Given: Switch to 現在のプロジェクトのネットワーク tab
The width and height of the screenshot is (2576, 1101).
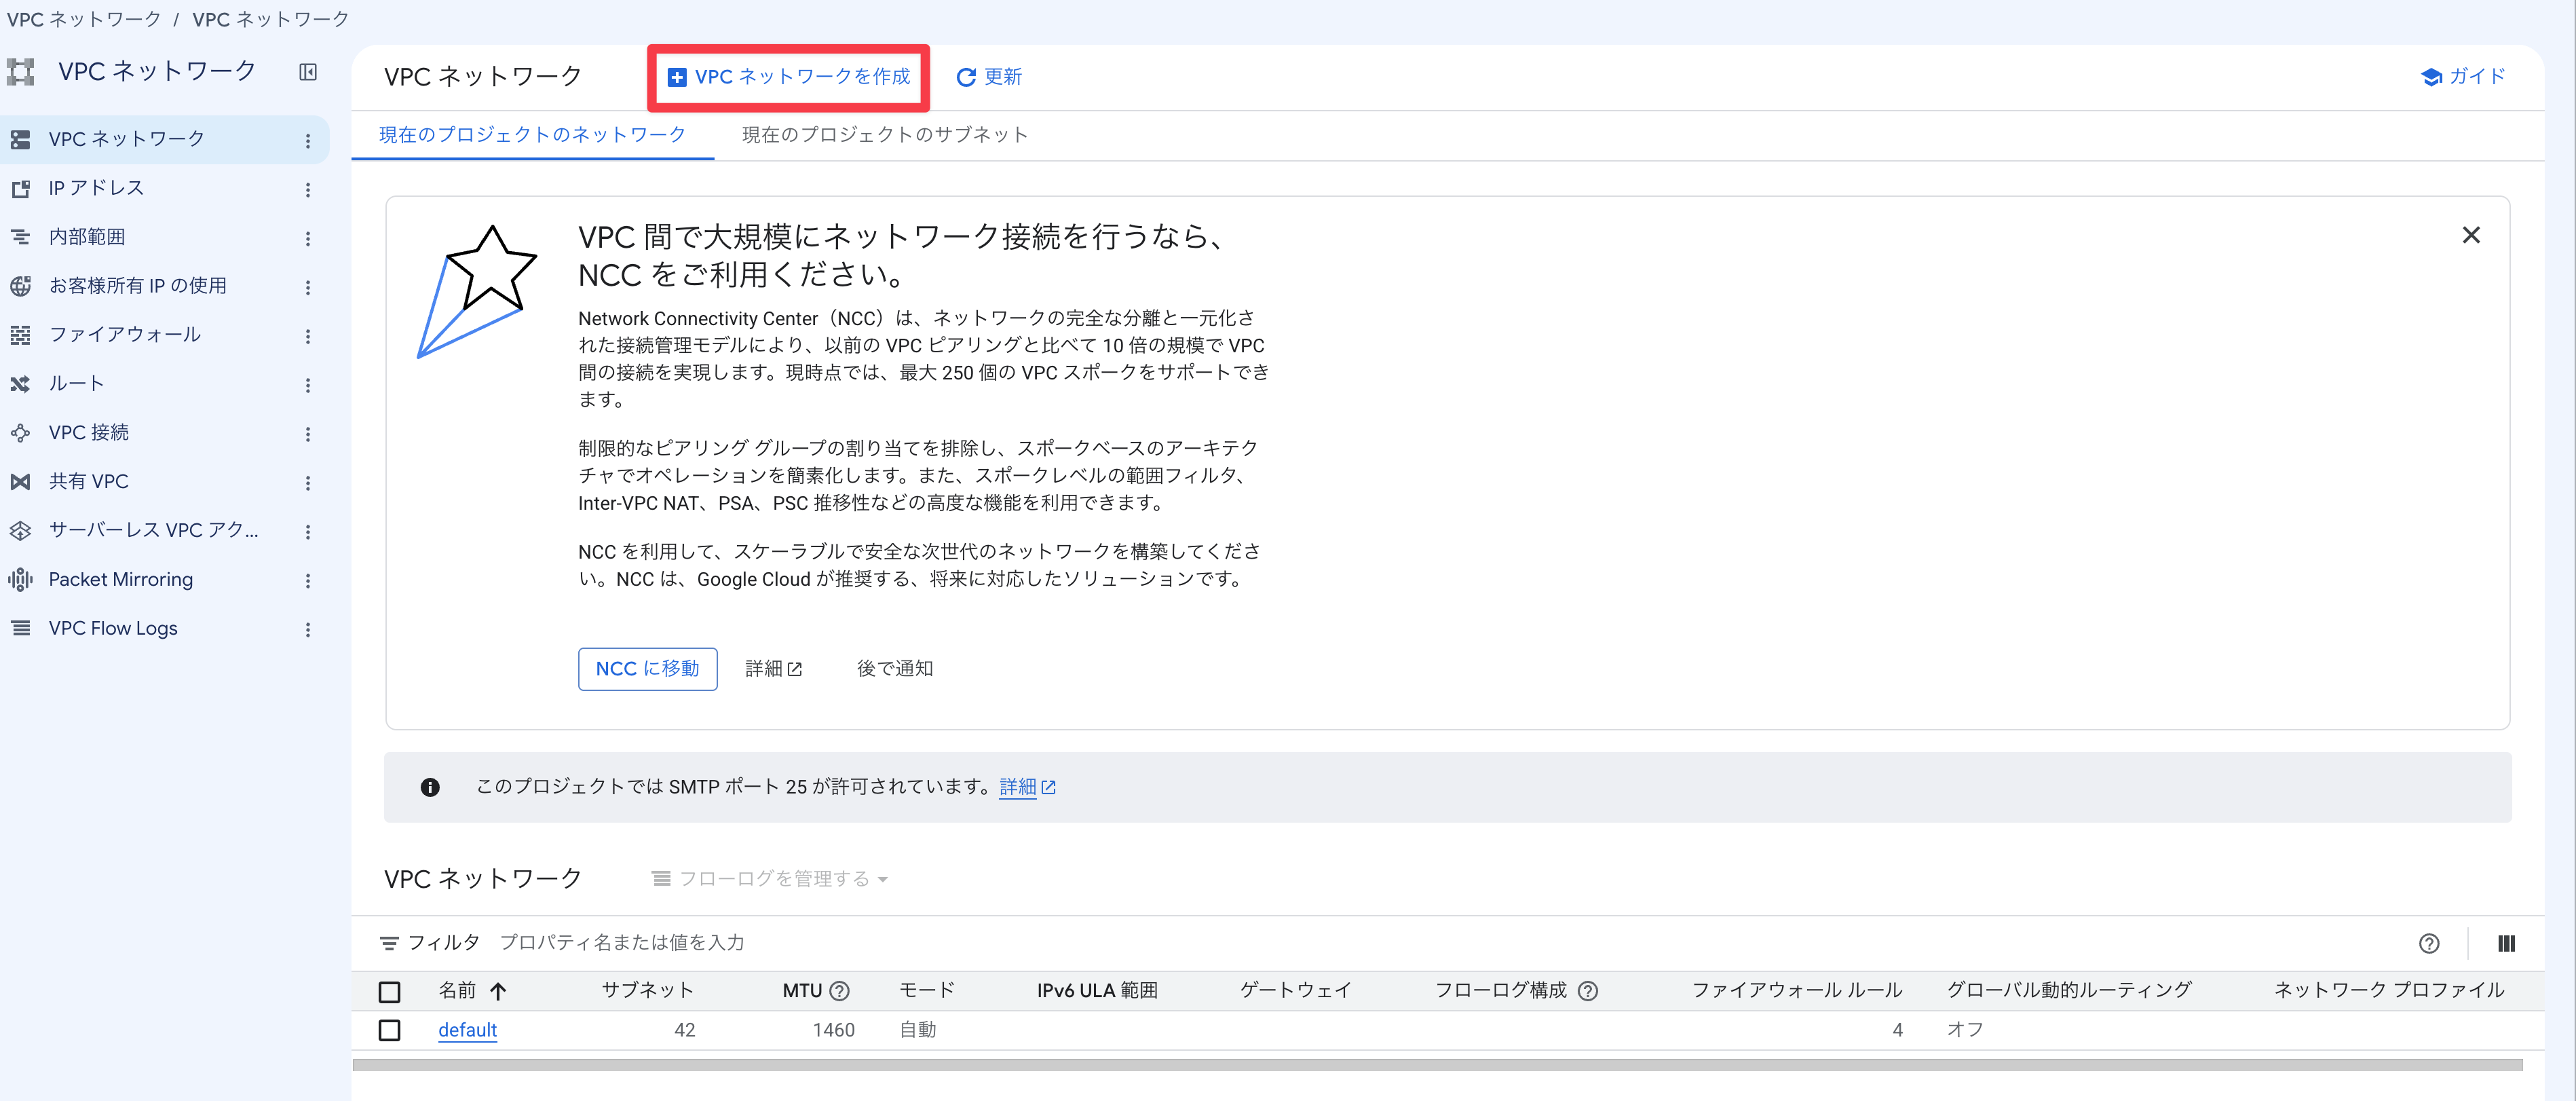Looking at the screenshot, I should [532, 135].
